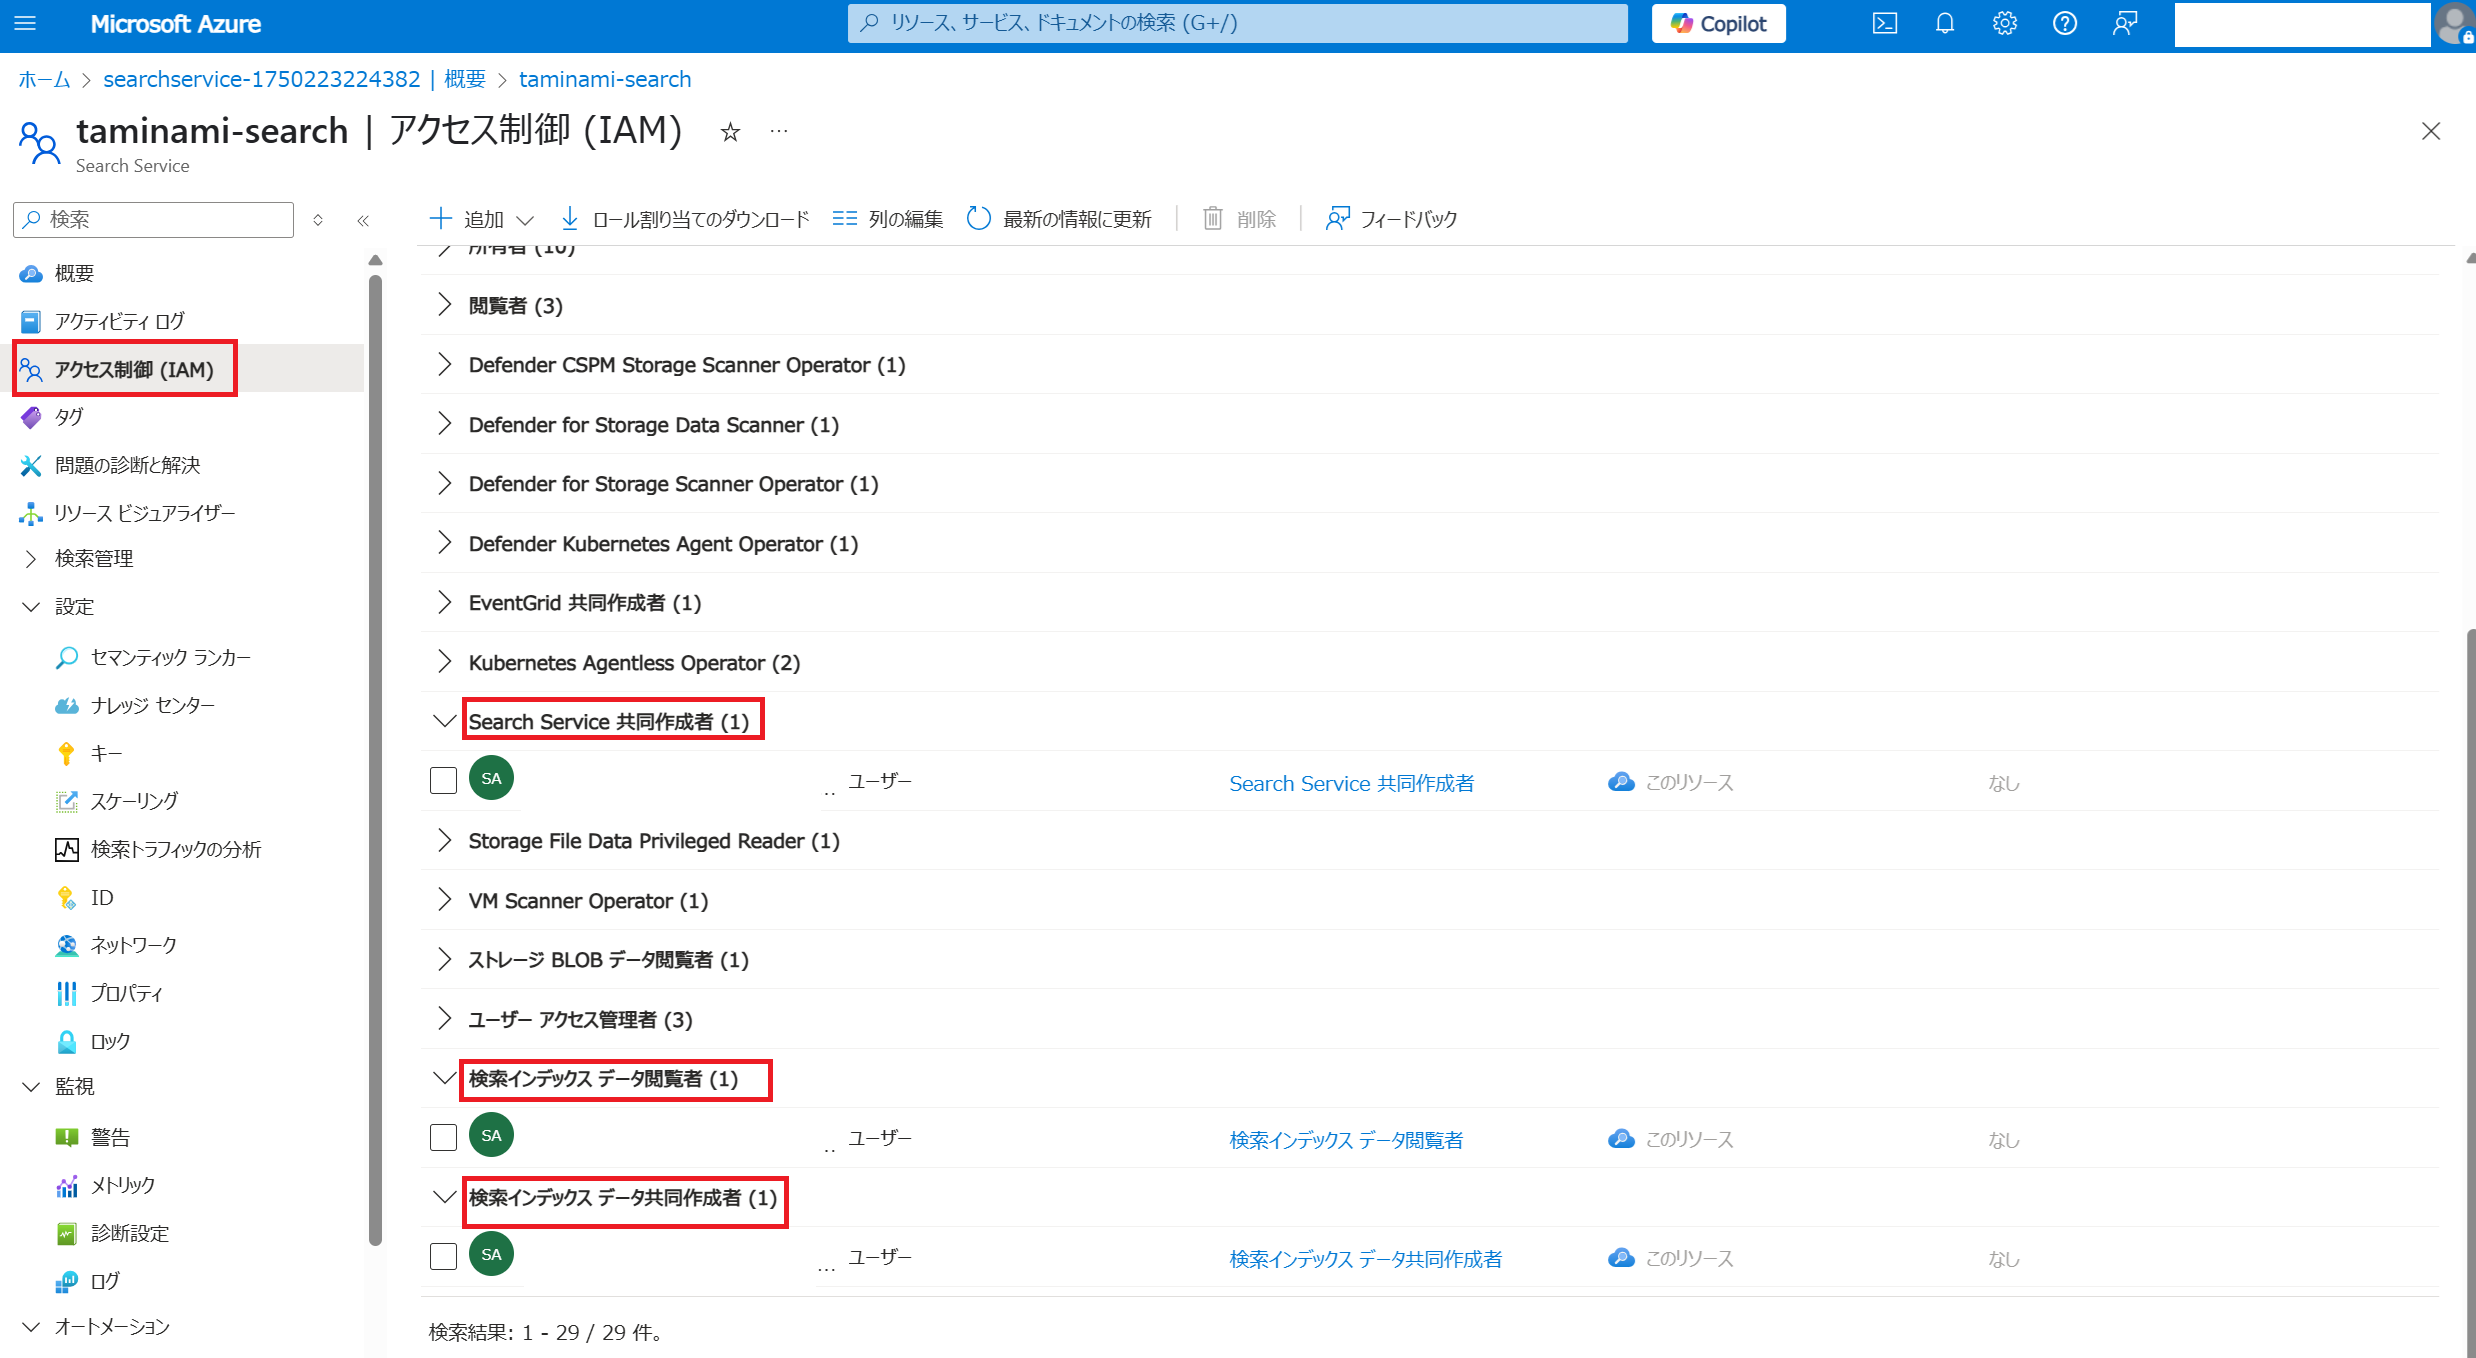Expand the 閲覧者 (3) role group
Viewport: 2476px width, 1358px height.
coord(444,305)
